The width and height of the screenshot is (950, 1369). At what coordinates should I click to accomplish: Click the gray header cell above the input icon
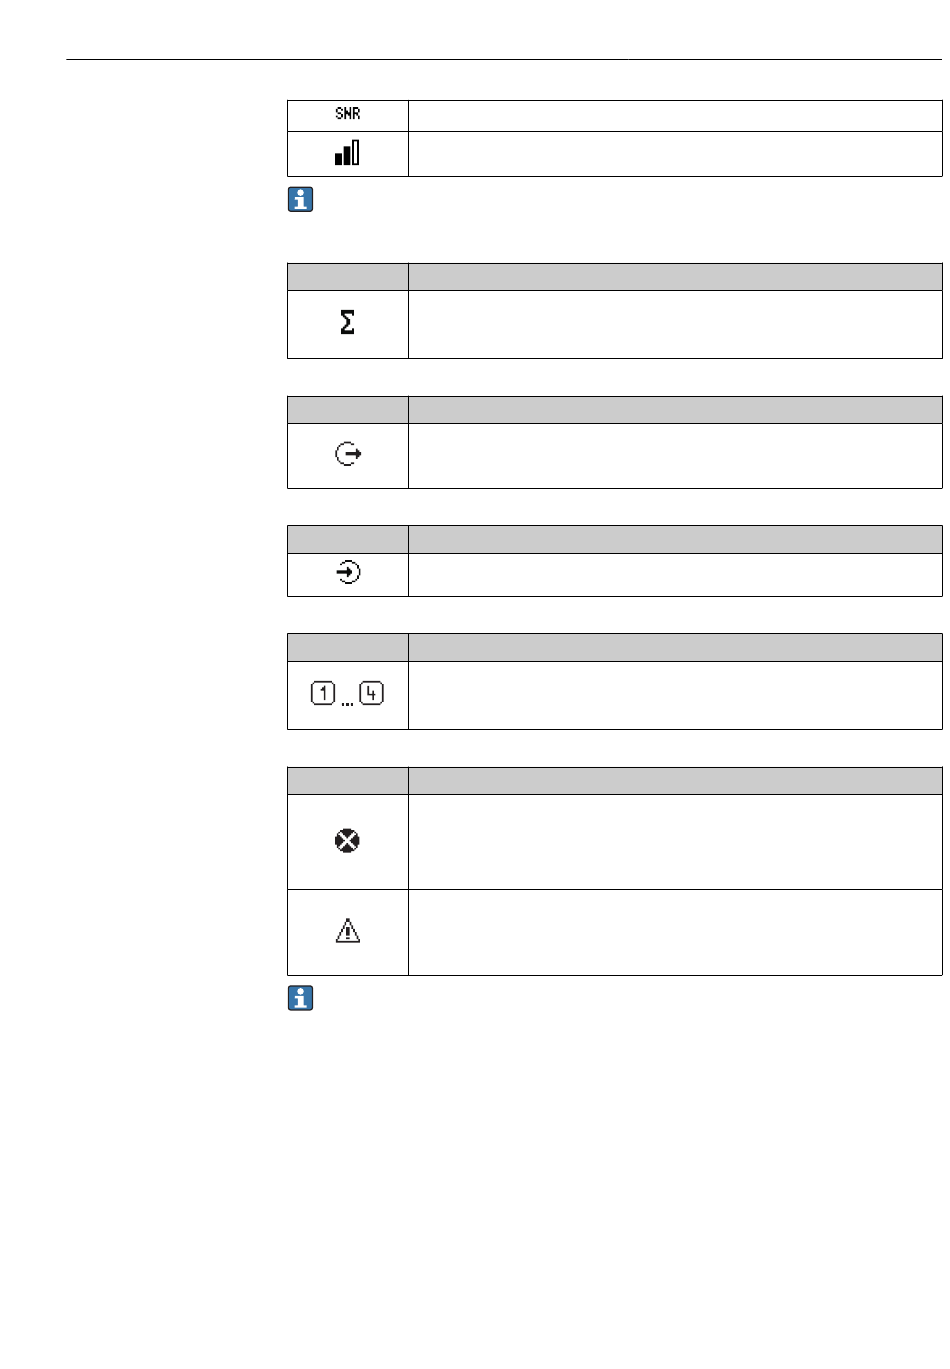pyautogui.click(x=348, y=540)
